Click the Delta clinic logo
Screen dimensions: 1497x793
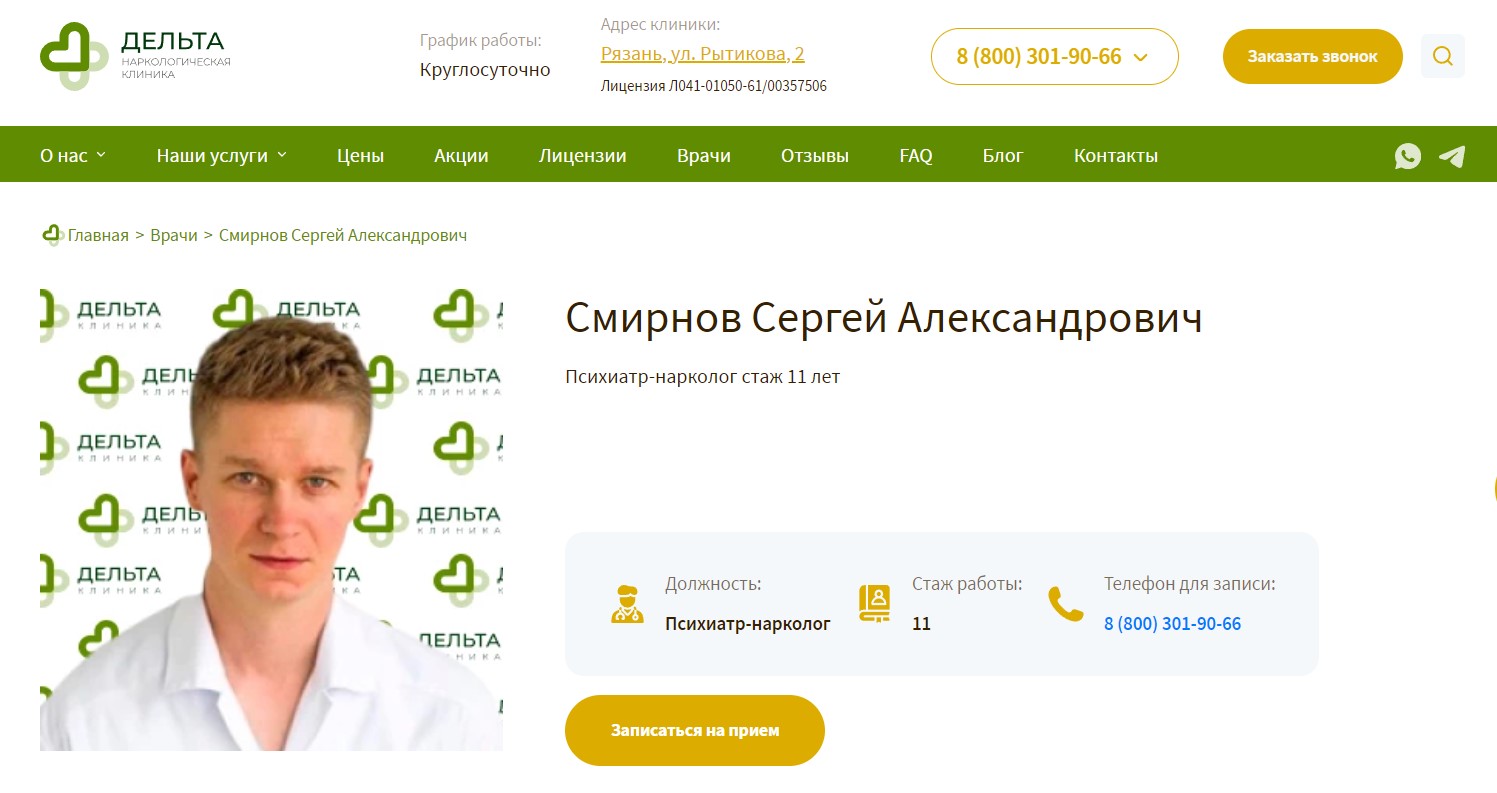[x=135, y=56]
